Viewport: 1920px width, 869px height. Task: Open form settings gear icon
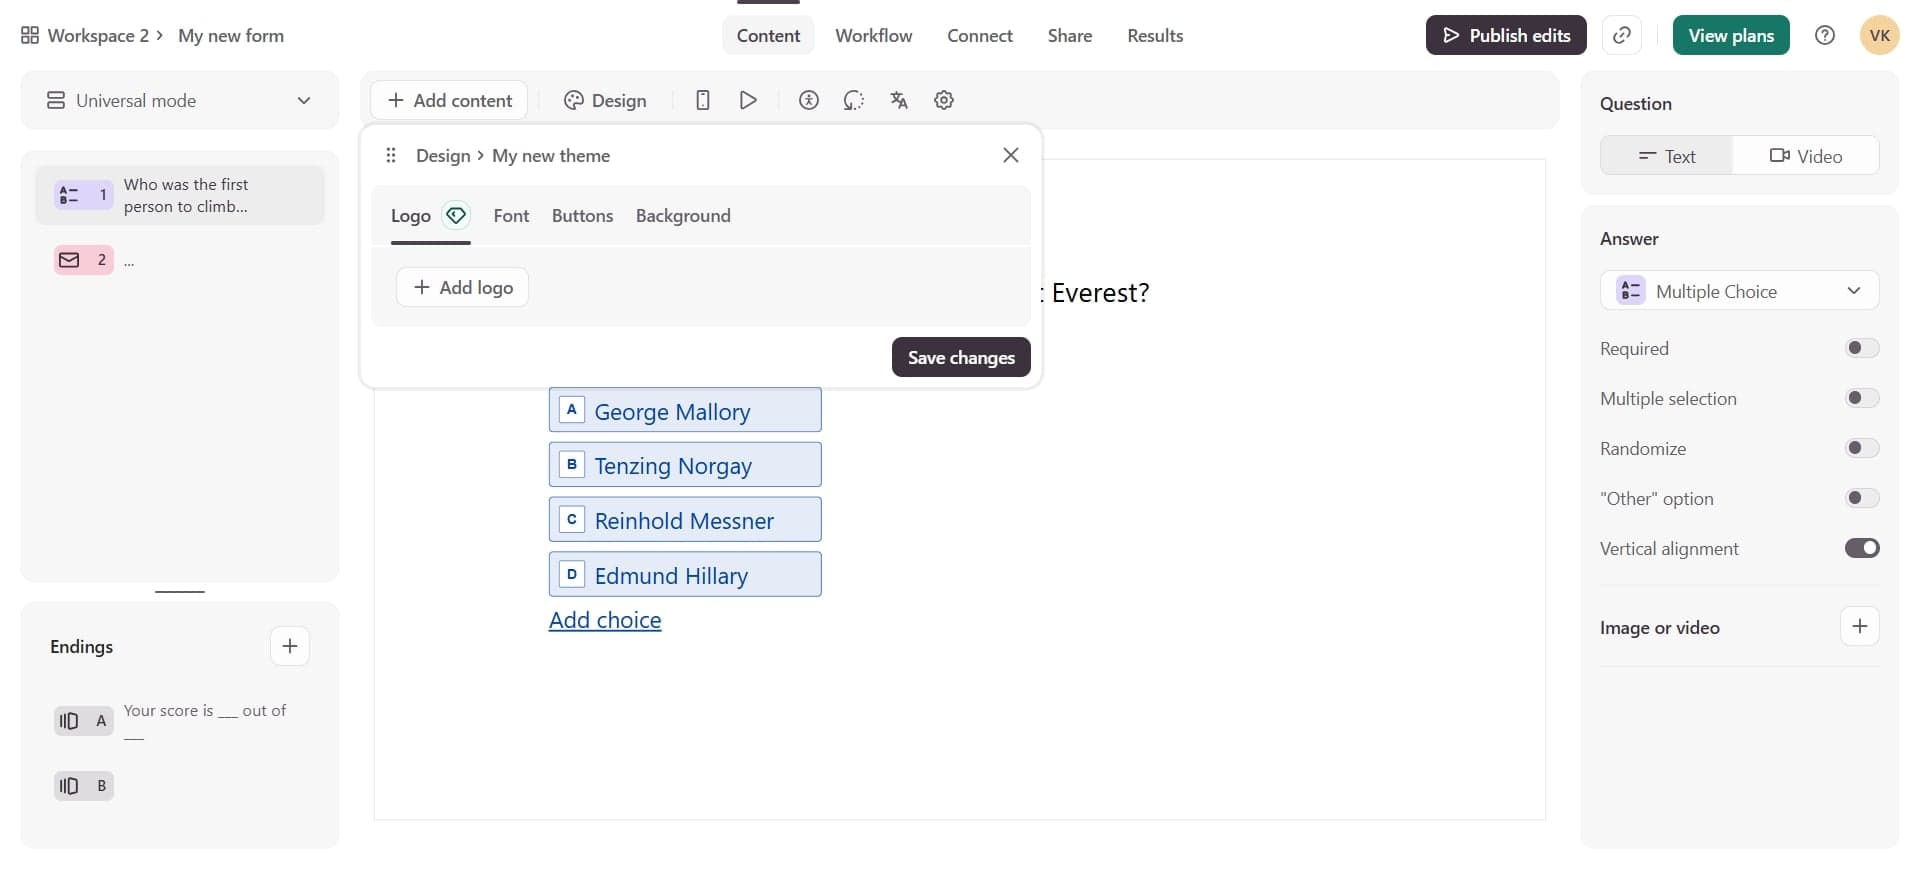[943, 100]
